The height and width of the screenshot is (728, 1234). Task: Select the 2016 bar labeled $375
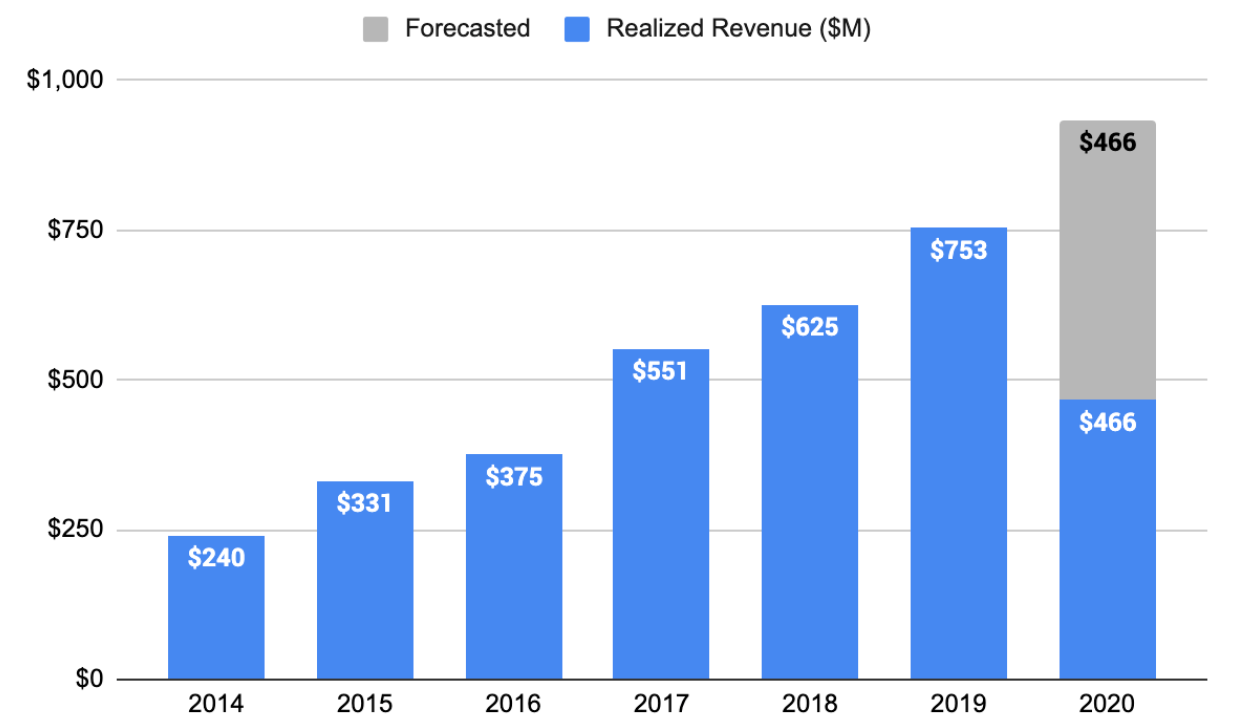click(514, 567)
